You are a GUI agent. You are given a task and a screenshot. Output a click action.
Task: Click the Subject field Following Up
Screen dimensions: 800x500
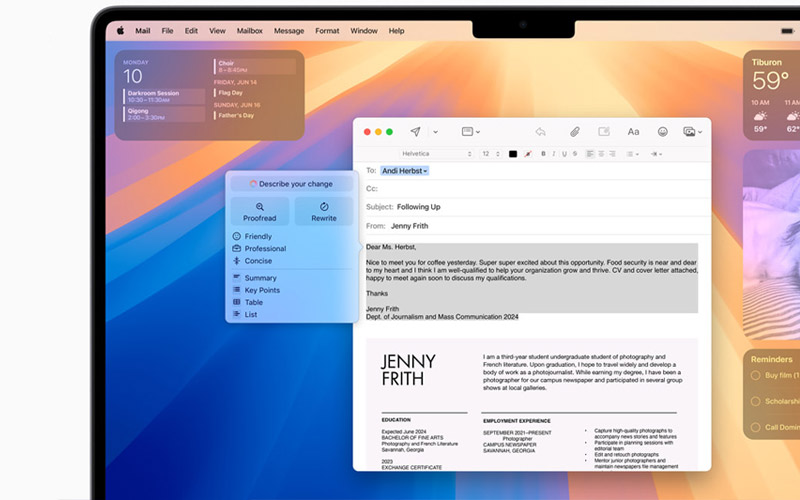click(x=538, y=207)
